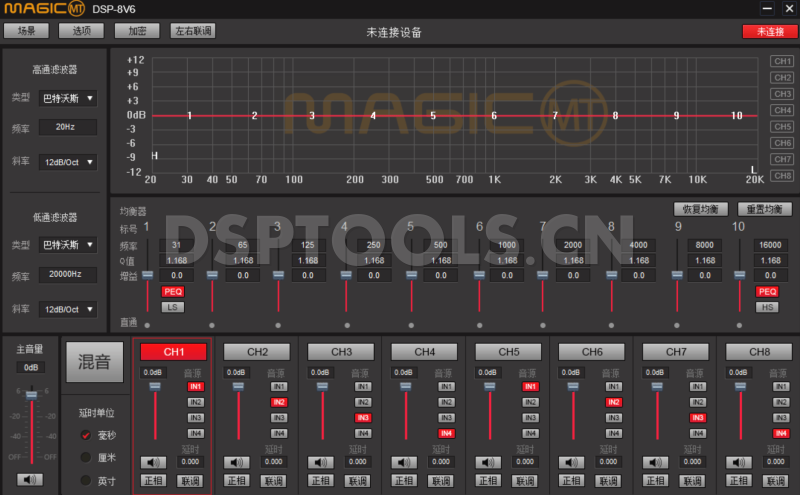Mute CH7 with its speaker icon
The width and height of the screenshot is (800, 495).
point(655,462)
